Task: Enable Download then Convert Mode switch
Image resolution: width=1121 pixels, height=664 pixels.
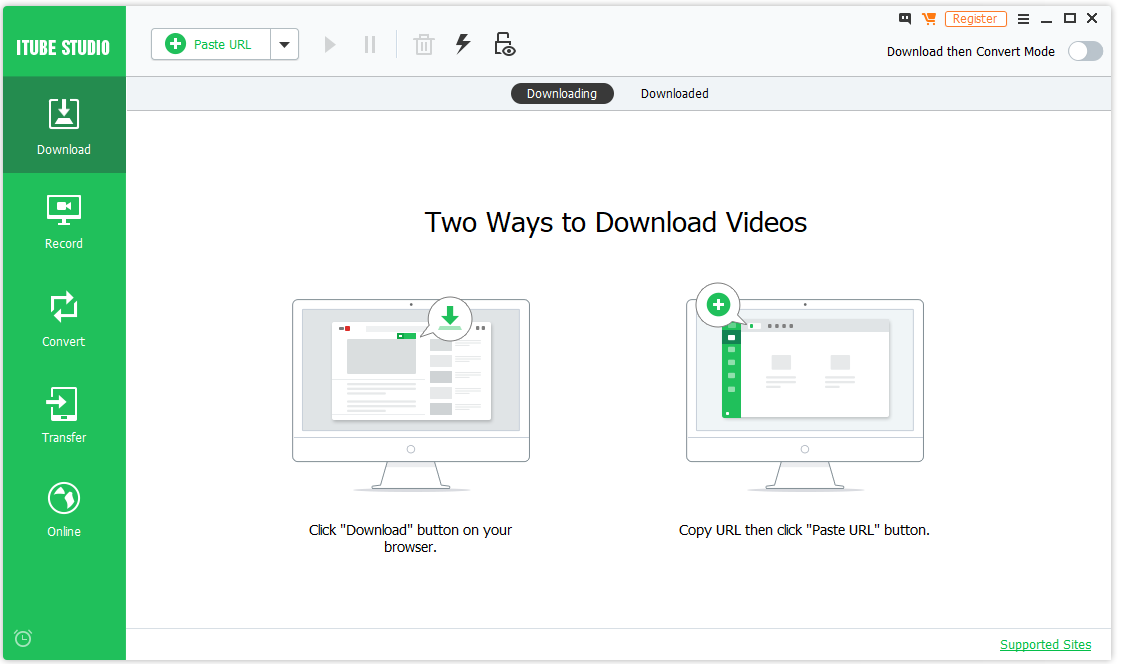Action: coord(1085,51)
